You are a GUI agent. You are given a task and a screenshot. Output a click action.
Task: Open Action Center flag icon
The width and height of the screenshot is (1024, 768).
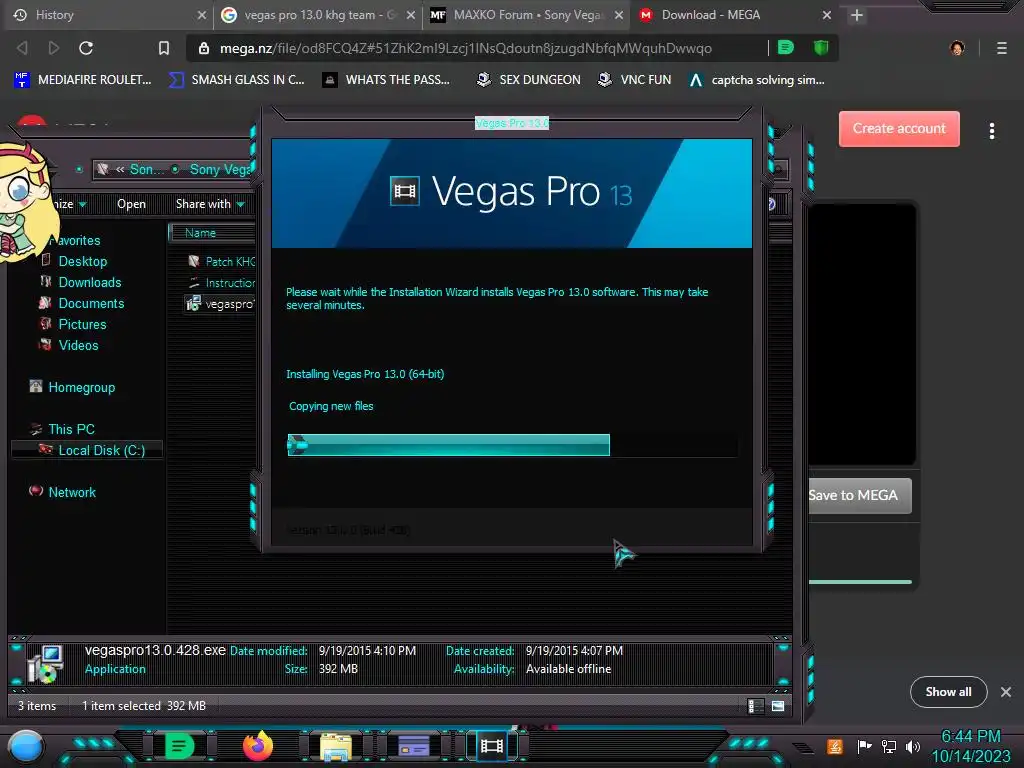pyautogui.click(x=864, y=746)
